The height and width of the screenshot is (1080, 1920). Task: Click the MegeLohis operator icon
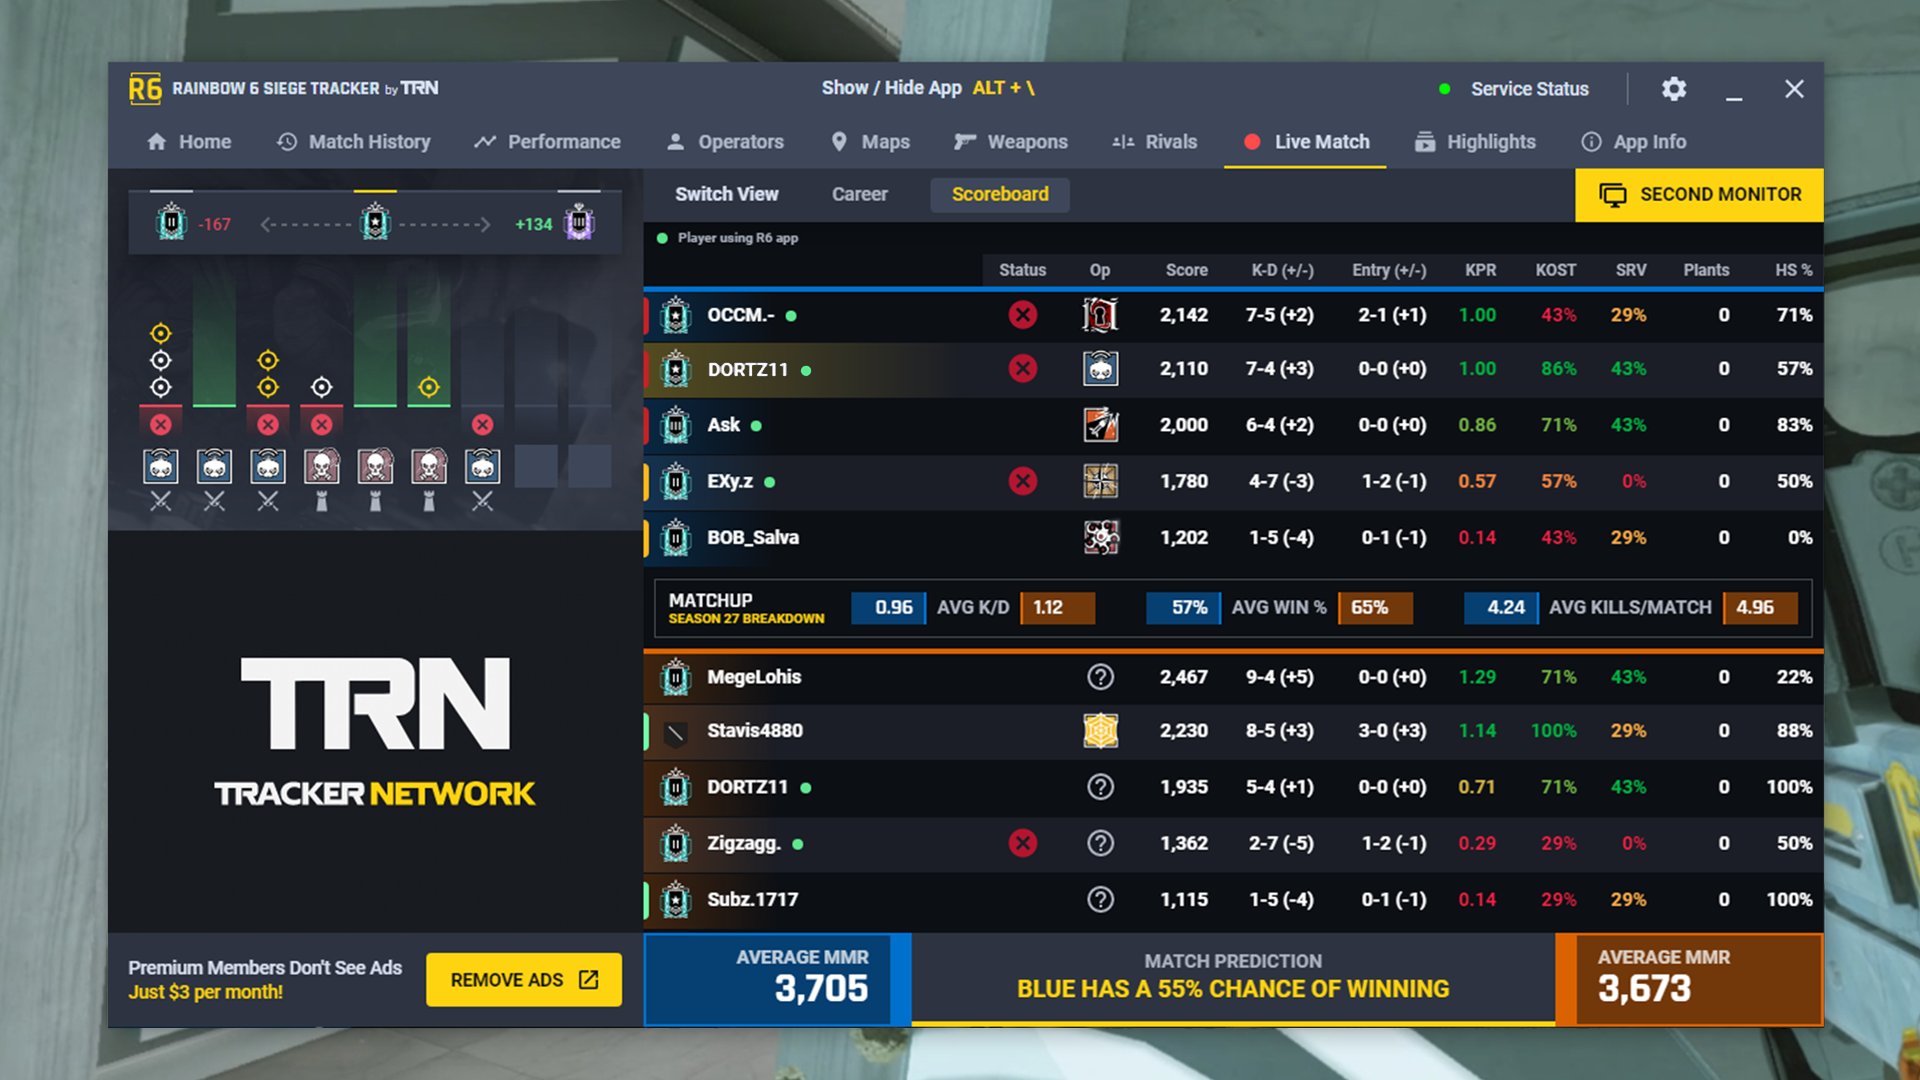1100,676
